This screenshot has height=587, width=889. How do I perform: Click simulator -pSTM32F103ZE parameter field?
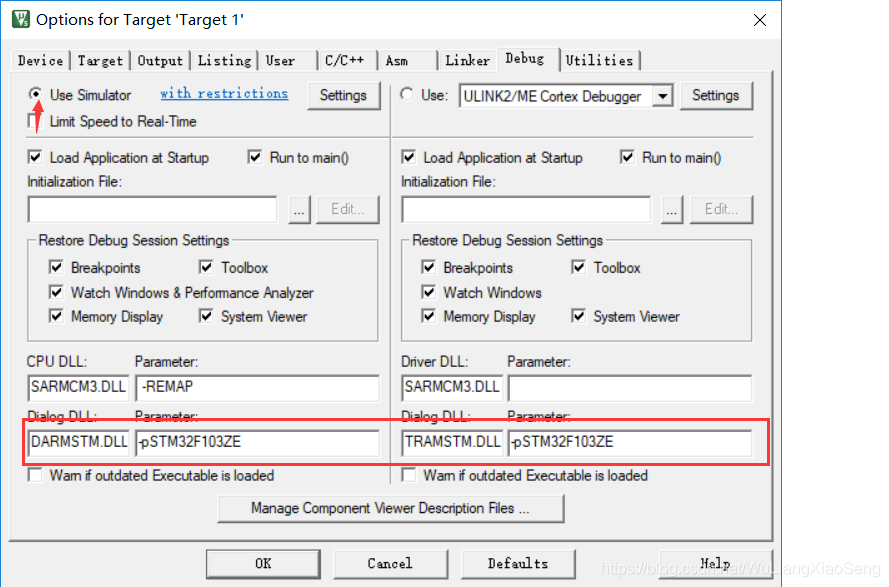(x=257, y=442)
